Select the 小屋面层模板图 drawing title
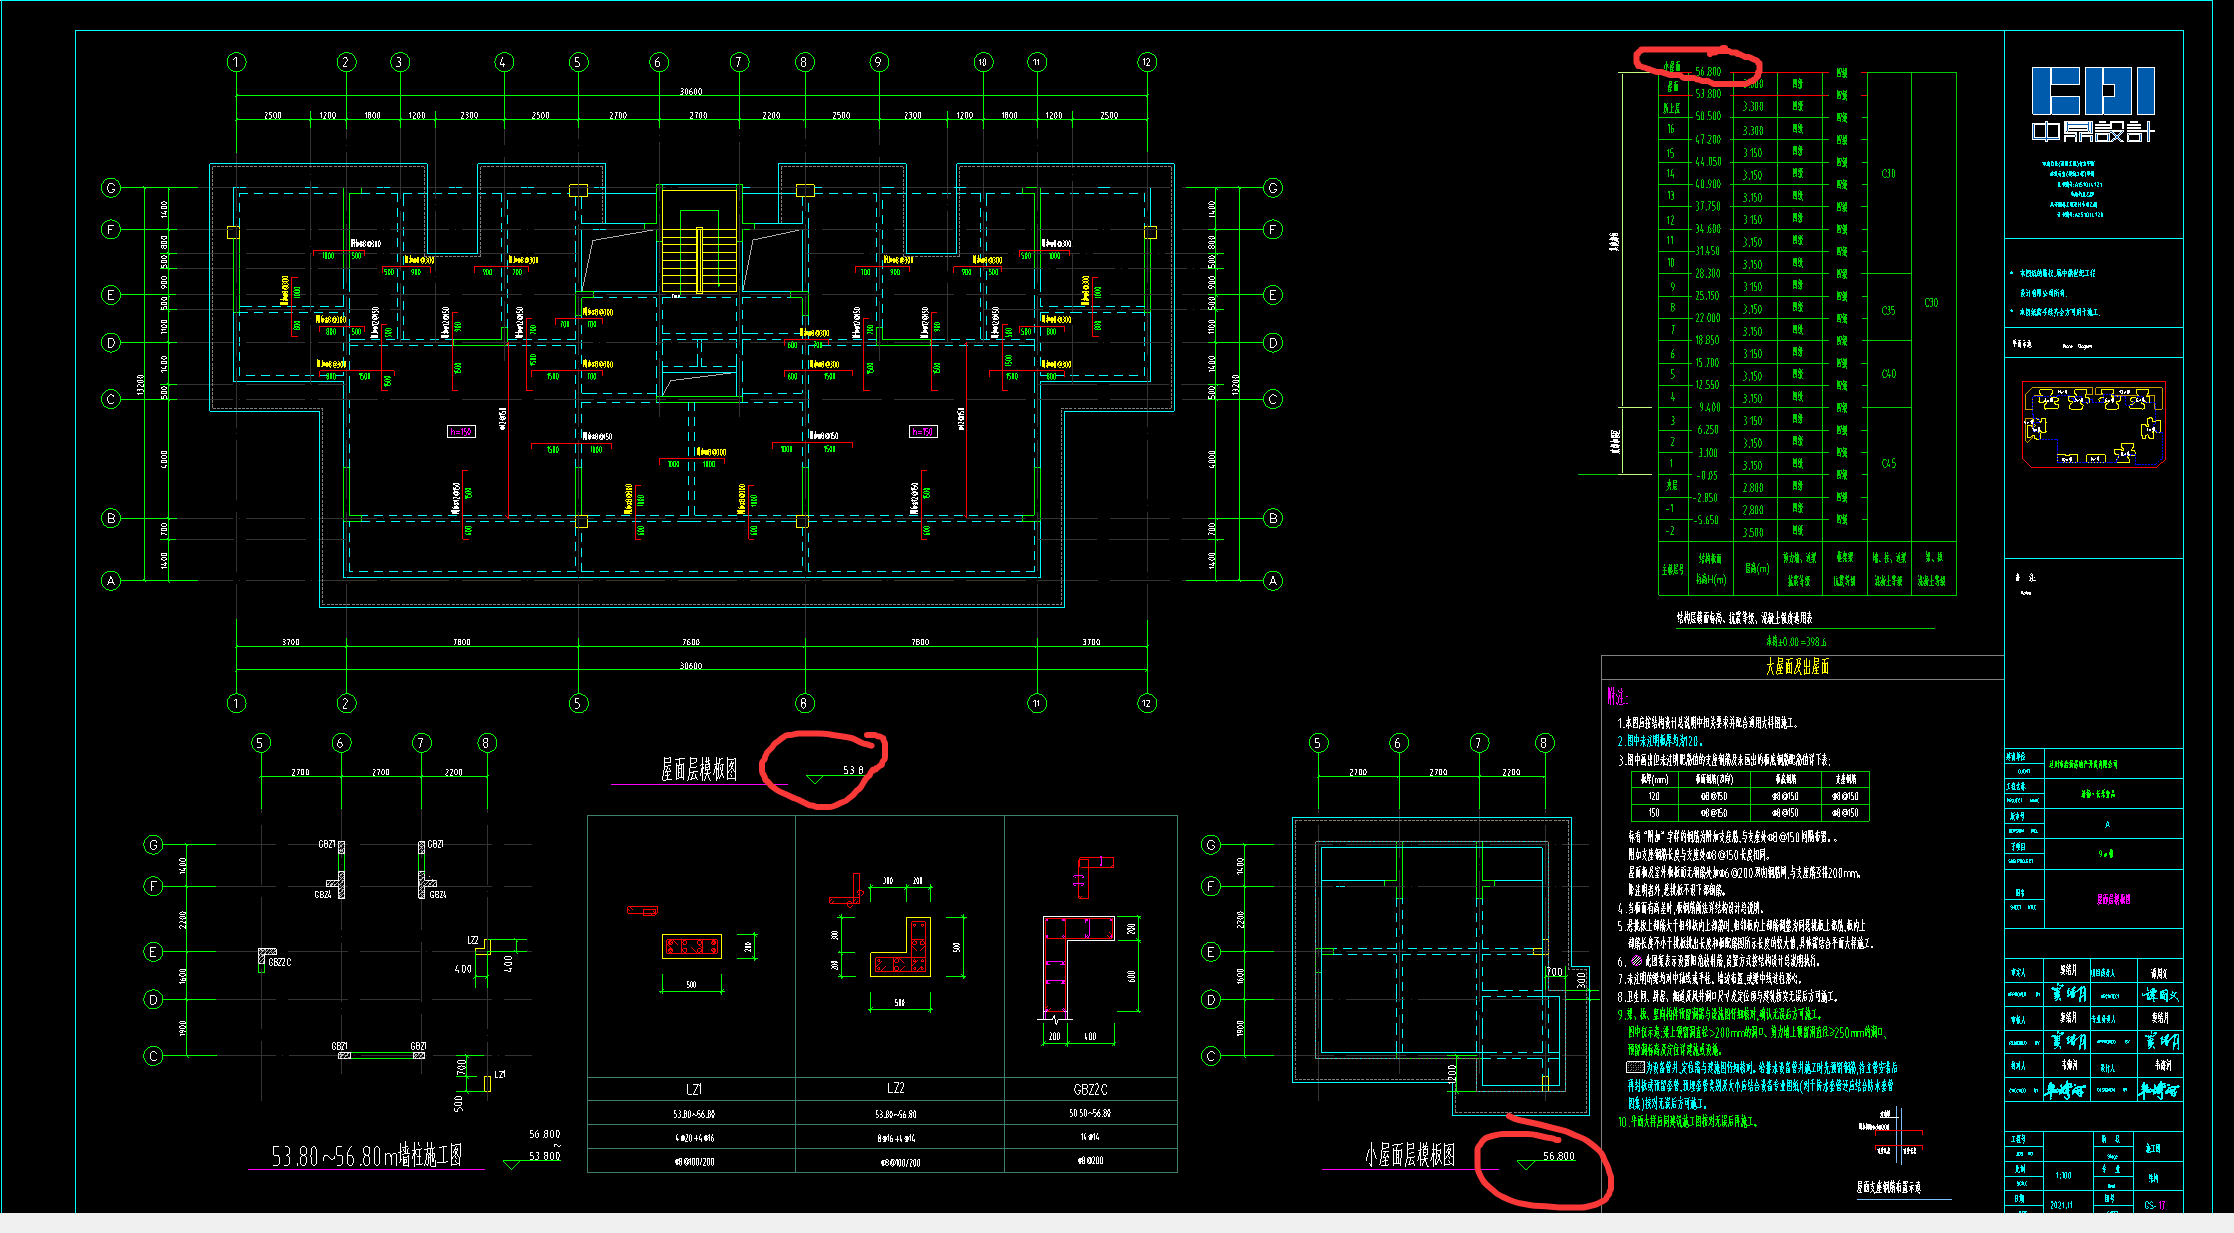This screenshot has height=1233, width=2234. pos(1409,1155)
